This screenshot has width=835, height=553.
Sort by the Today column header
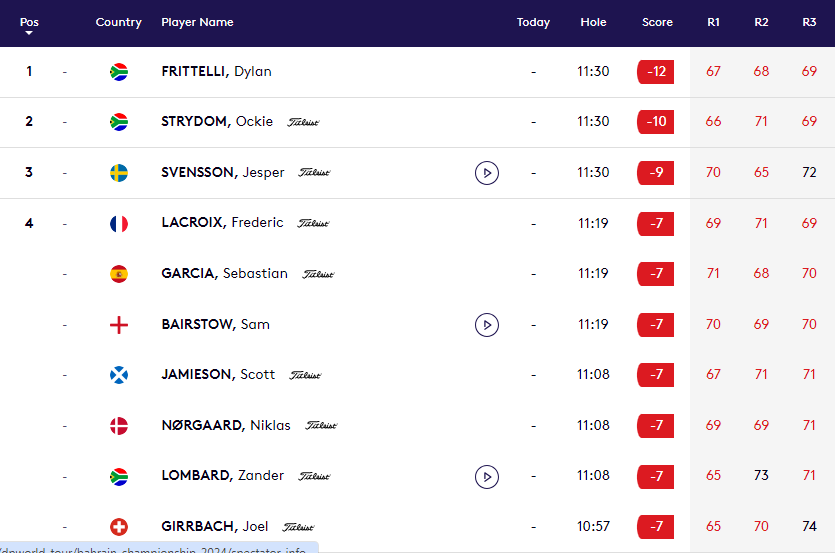533,22
